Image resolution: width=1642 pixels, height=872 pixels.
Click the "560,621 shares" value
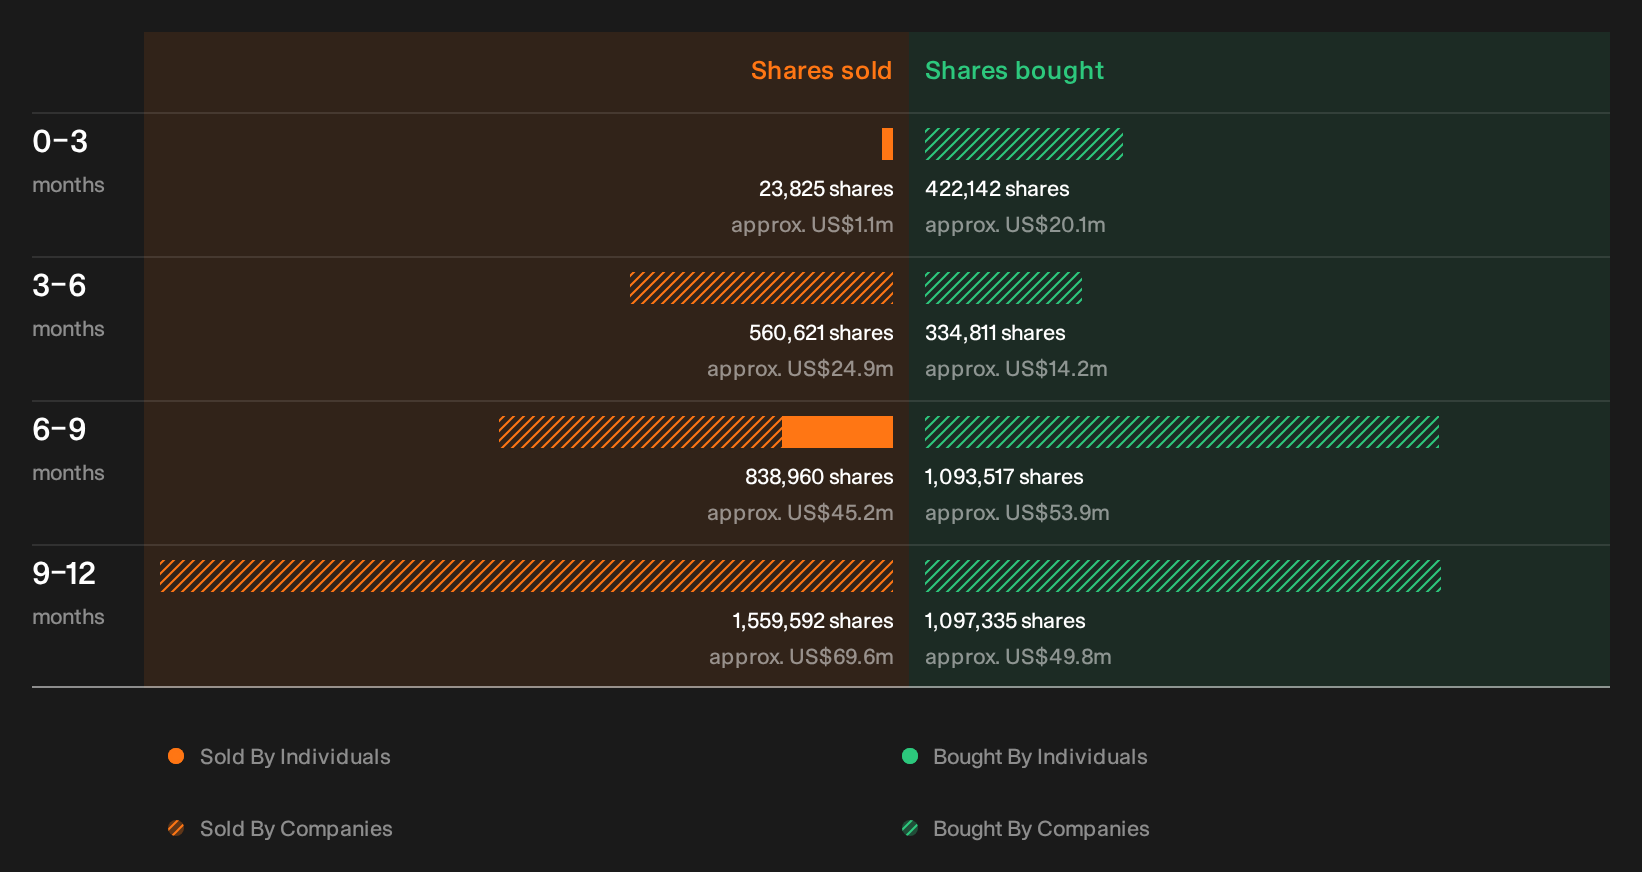click(821, 333)
